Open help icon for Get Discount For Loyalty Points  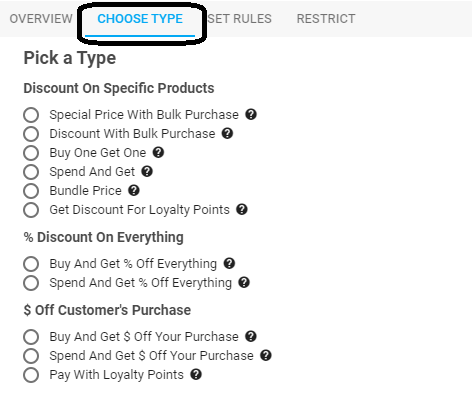coord(242,209)
